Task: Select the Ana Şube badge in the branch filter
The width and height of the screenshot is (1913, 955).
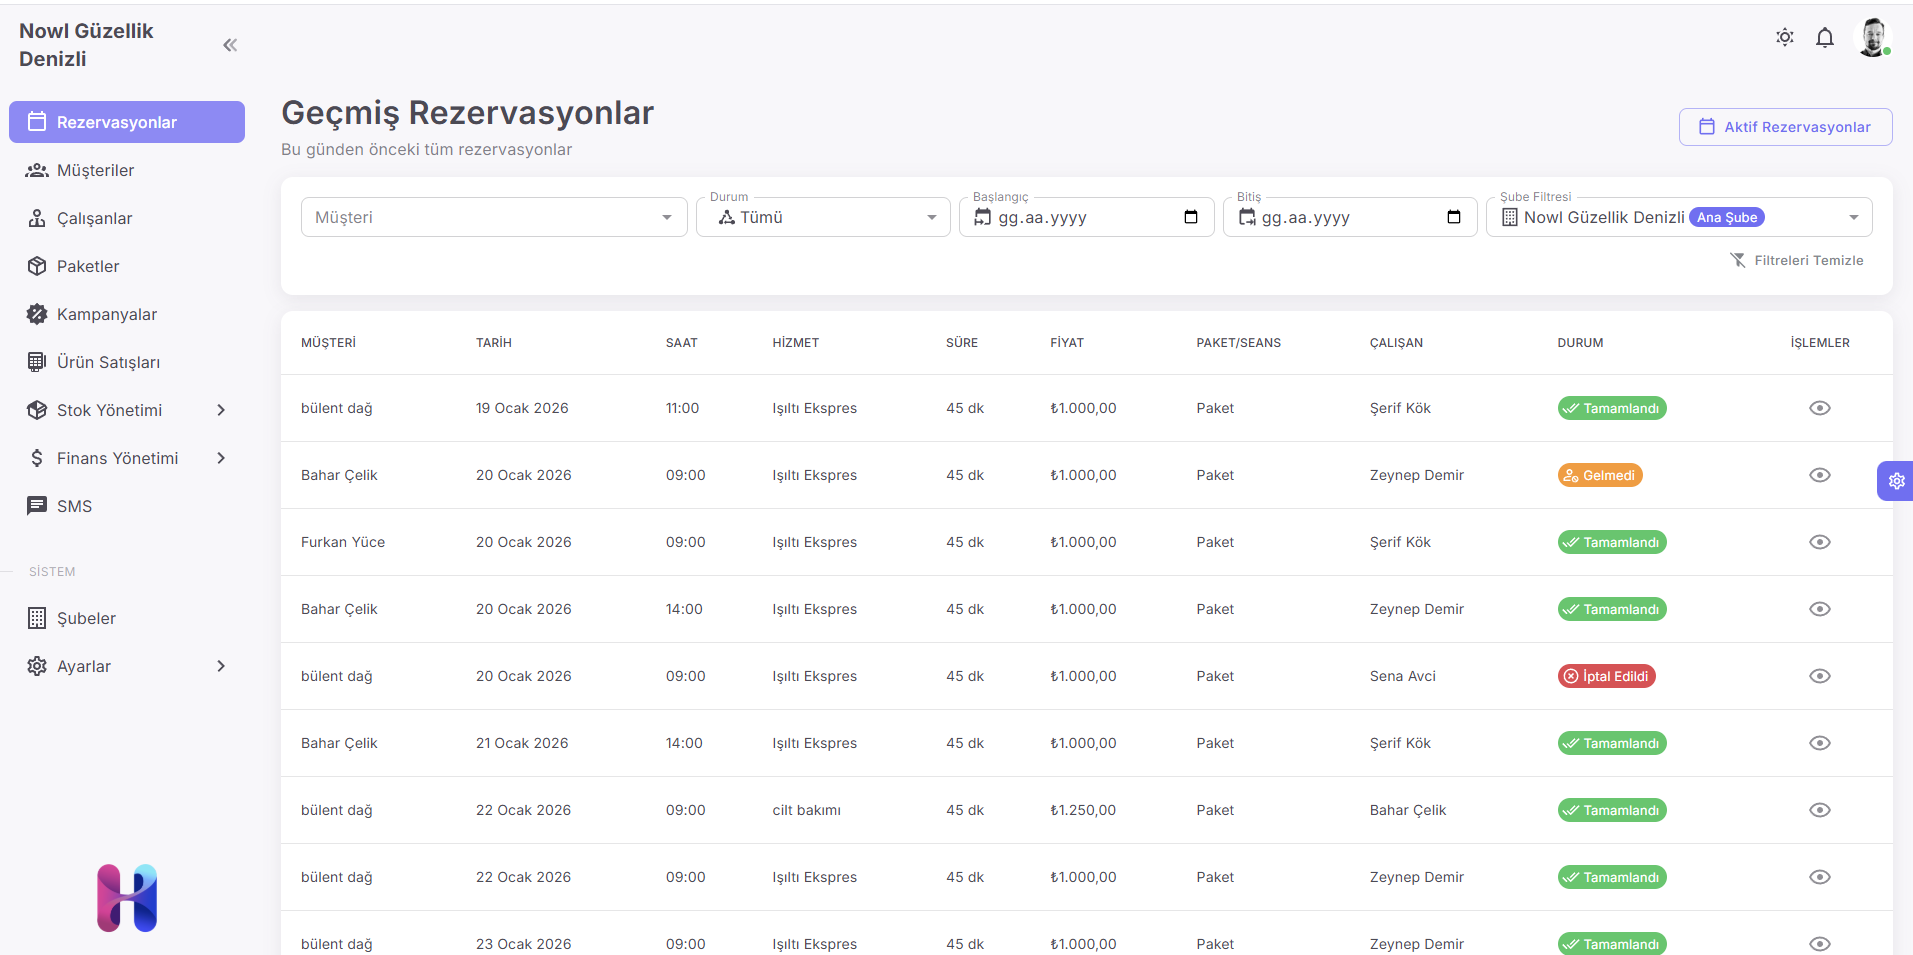Action: click(x=1726, y=217)
